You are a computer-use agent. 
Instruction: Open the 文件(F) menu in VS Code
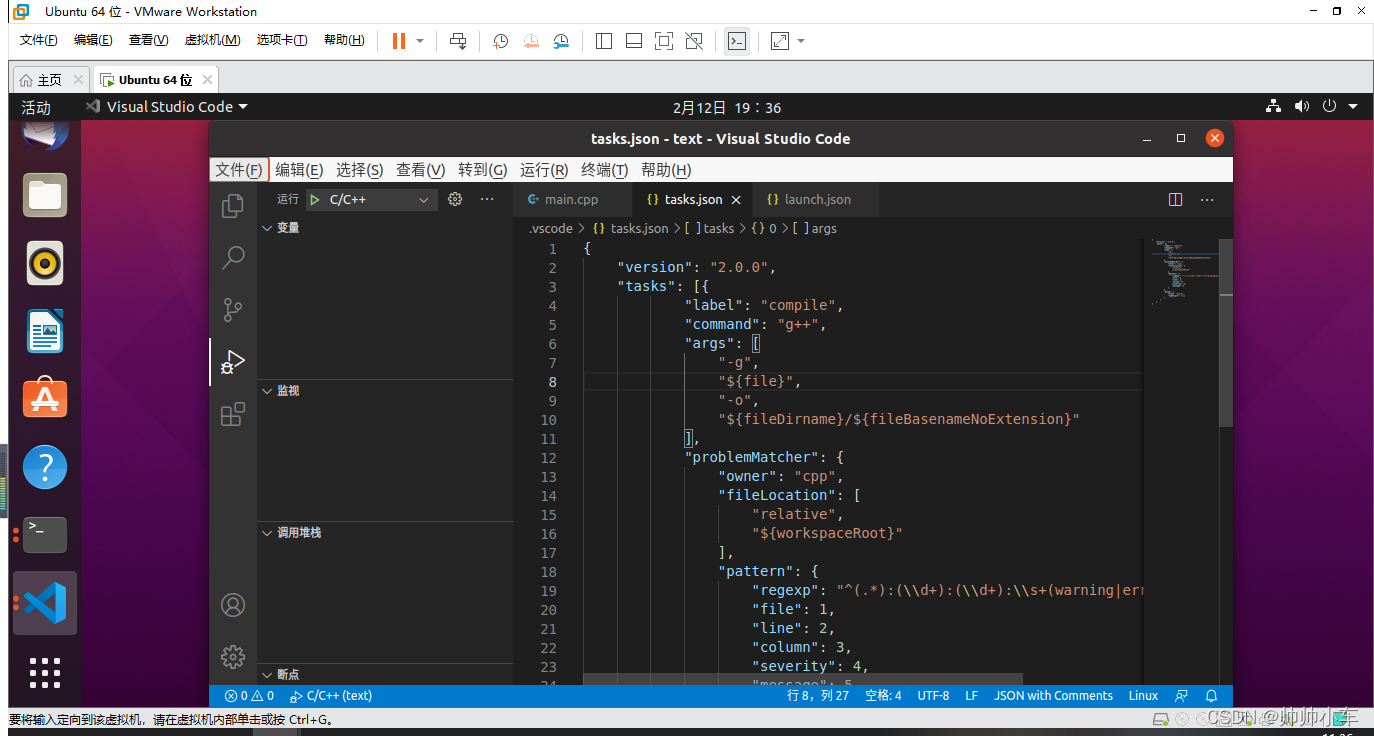[x=239, y=170]
